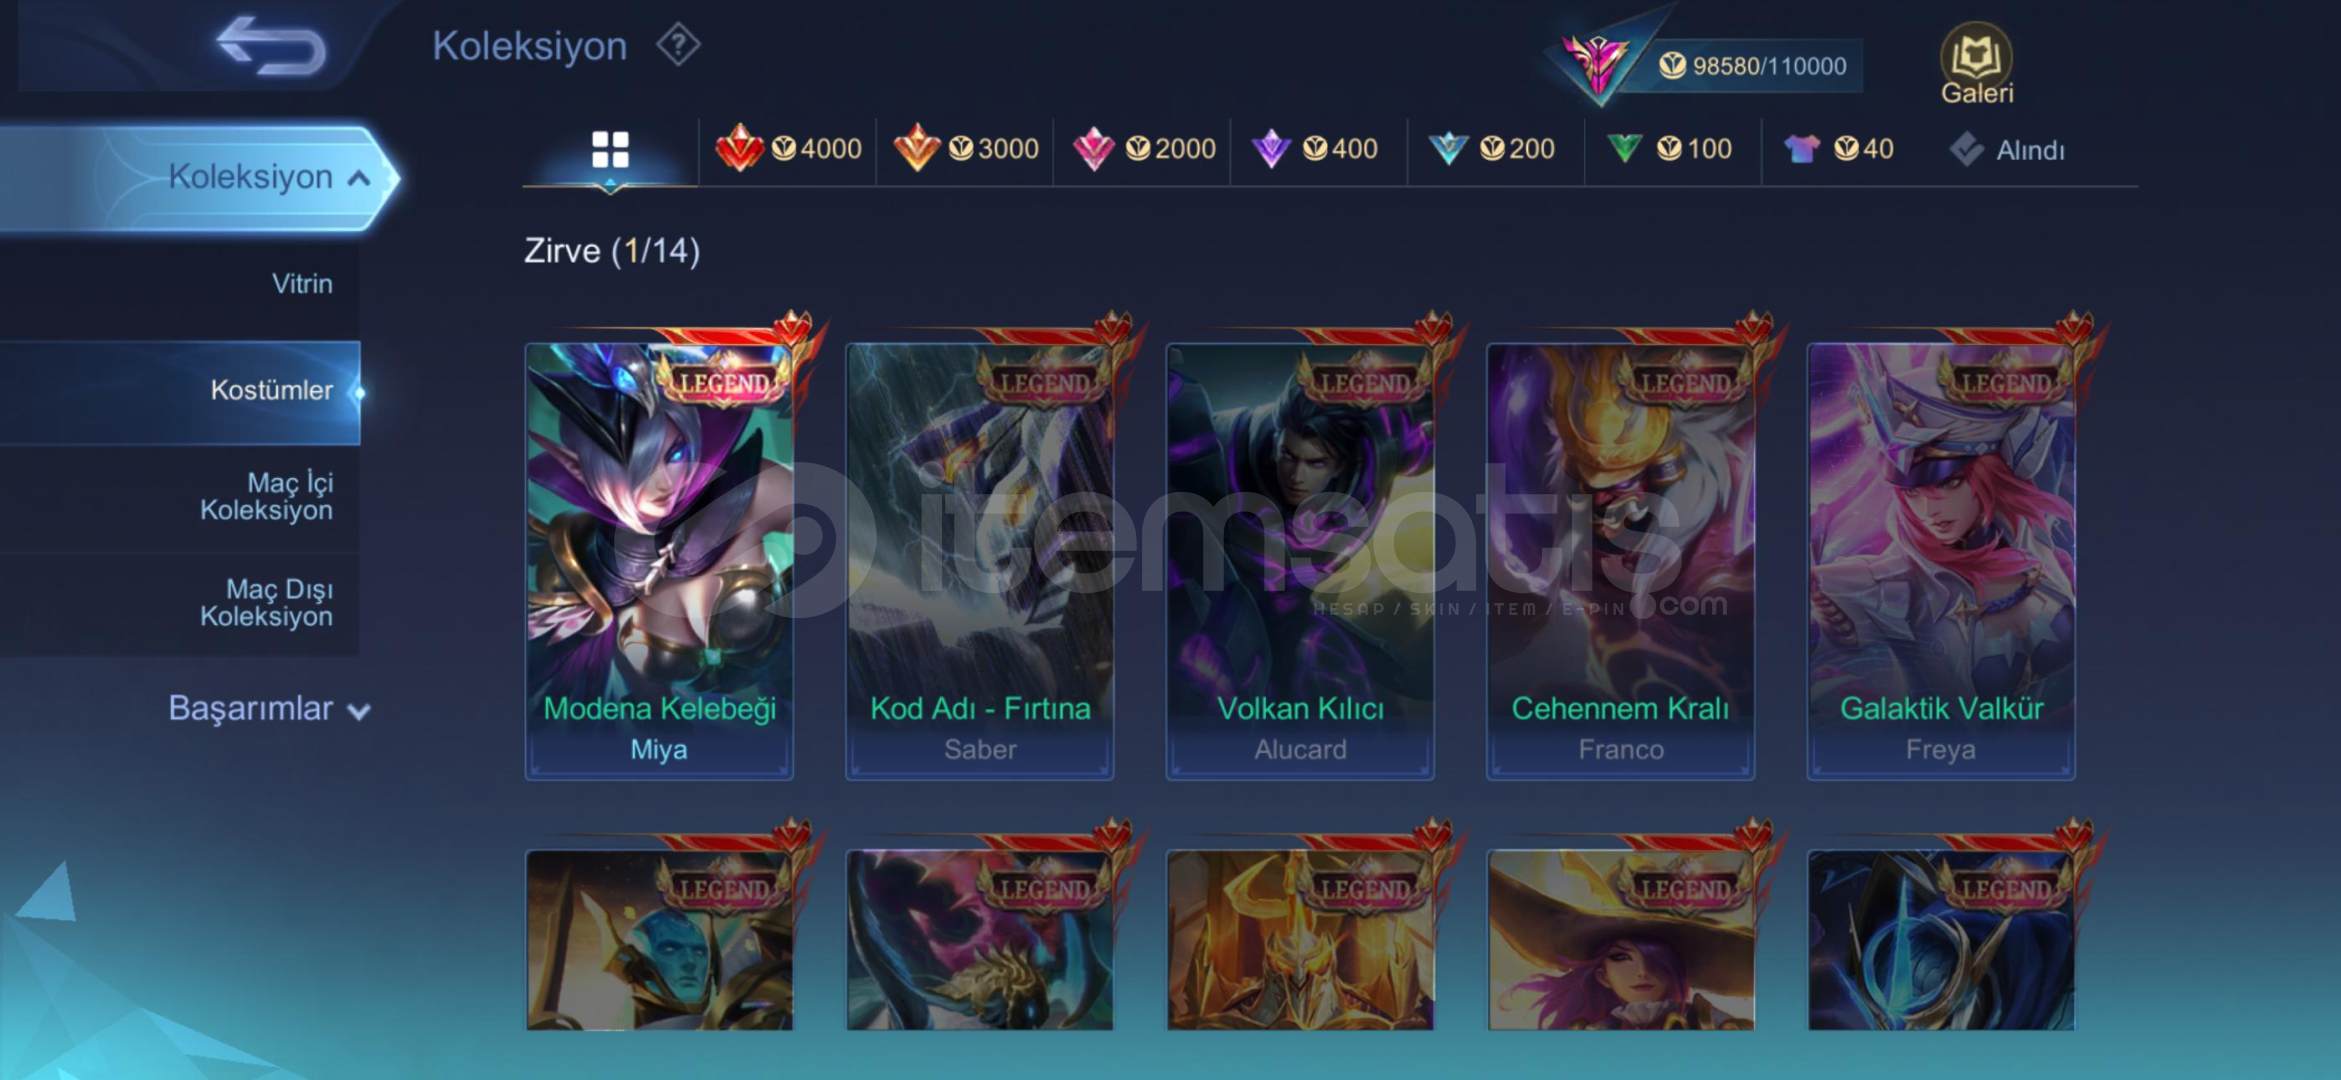The height and width of the screenshot is (1080, 2341).
Task: Filter by the 40 point shirt icon
Action: click(1838, 149)
